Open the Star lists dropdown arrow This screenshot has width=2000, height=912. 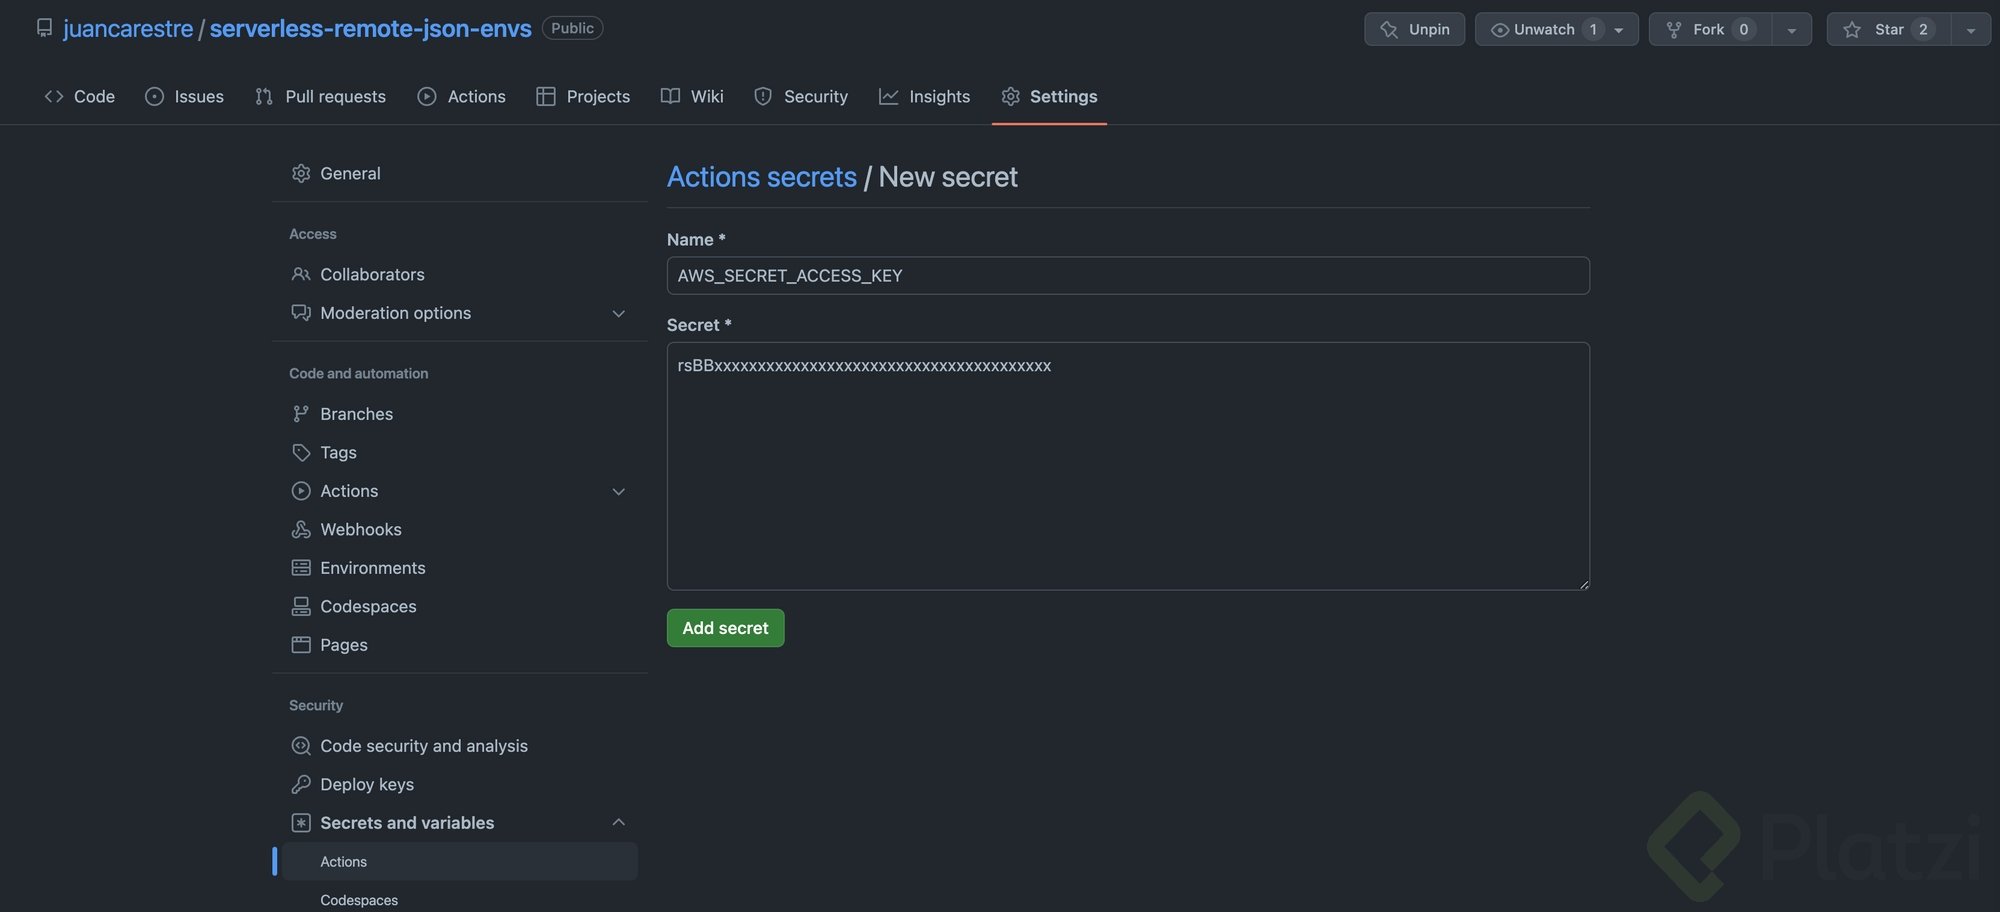(x=1971, y=29)
